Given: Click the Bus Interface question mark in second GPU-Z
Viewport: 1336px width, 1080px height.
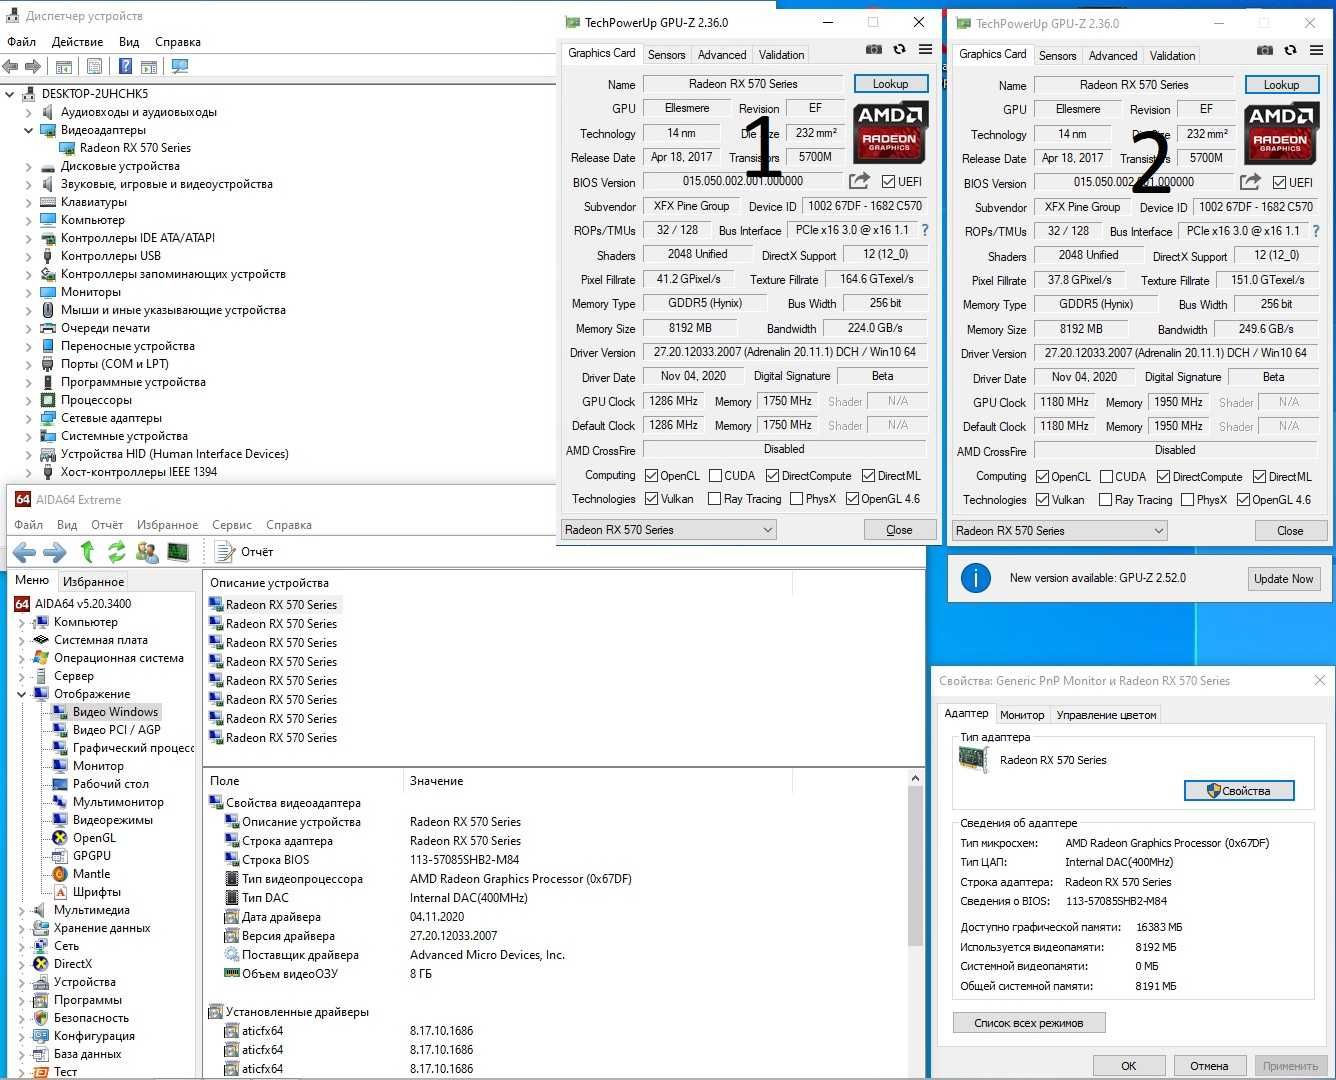Looking at the screenshot, I should point(1315,231).
